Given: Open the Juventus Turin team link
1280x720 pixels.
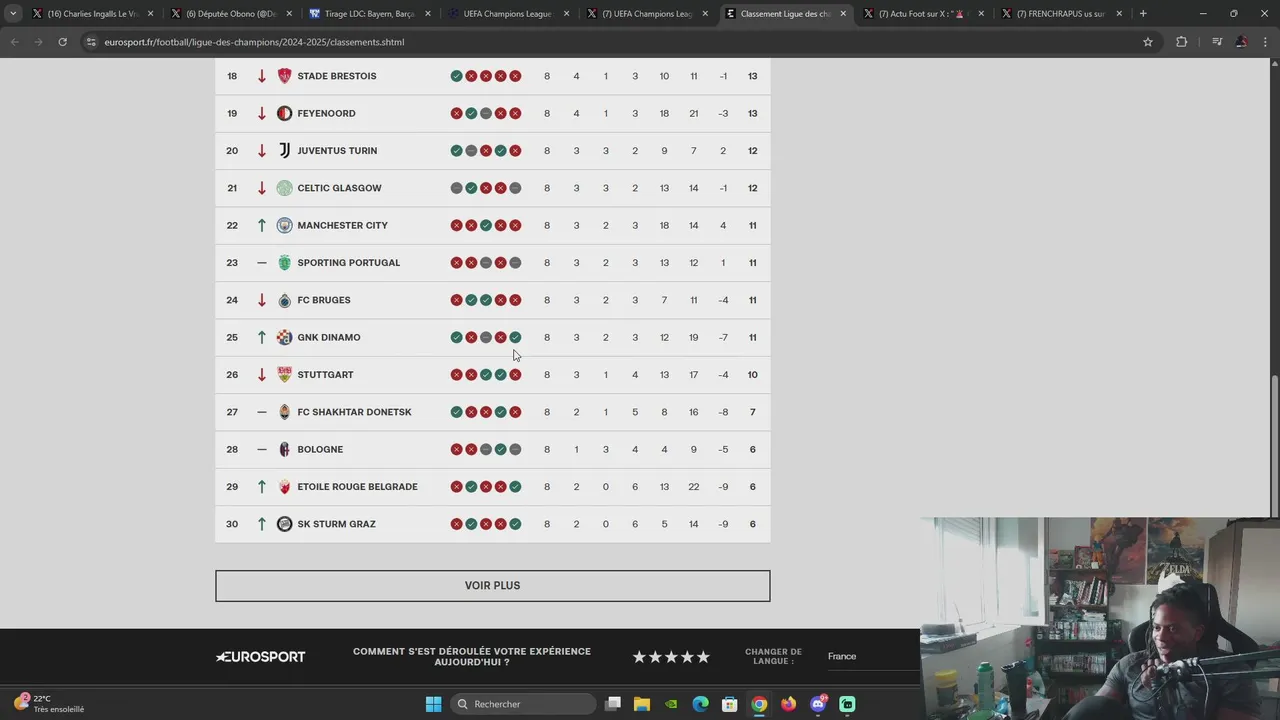Looking at the screenshot, I should point(337,151).
